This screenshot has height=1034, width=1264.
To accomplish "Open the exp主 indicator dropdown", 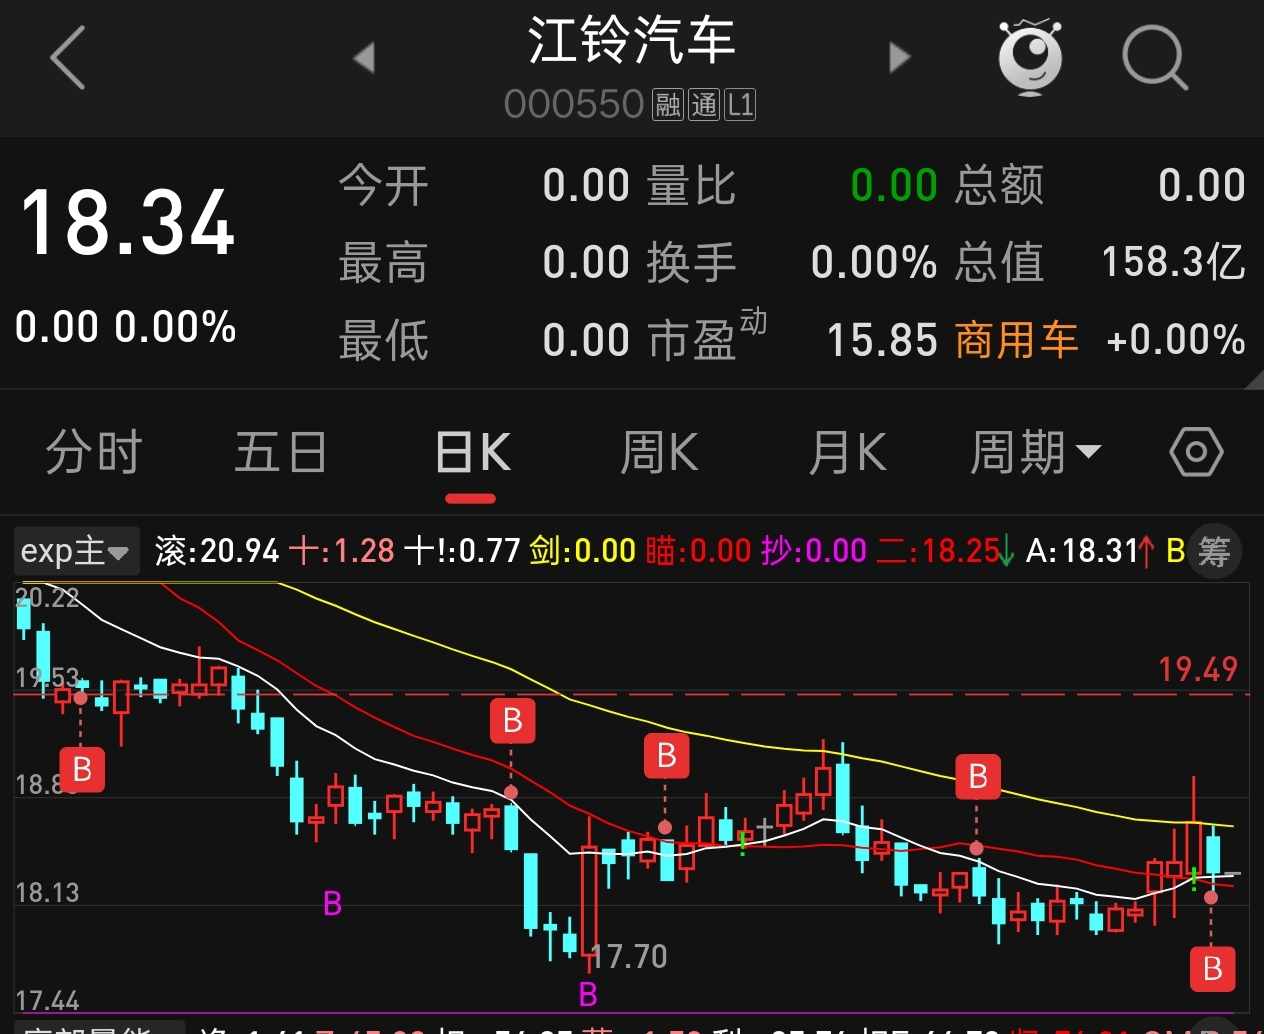I will coord(76,551).
